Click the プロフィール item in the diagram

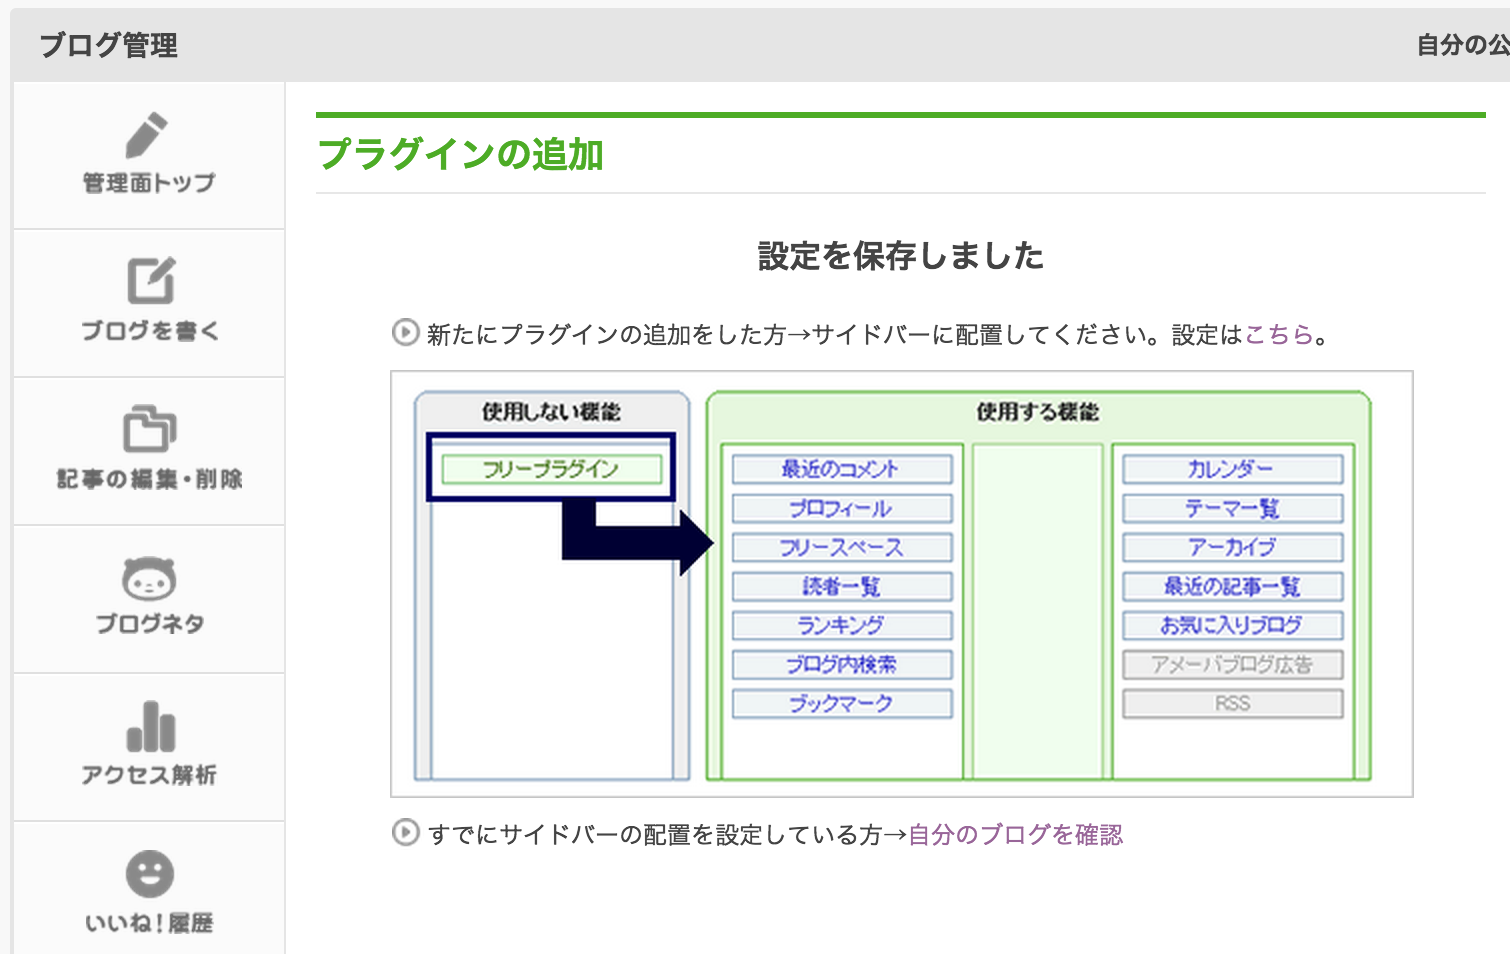[x=841, y=508]
